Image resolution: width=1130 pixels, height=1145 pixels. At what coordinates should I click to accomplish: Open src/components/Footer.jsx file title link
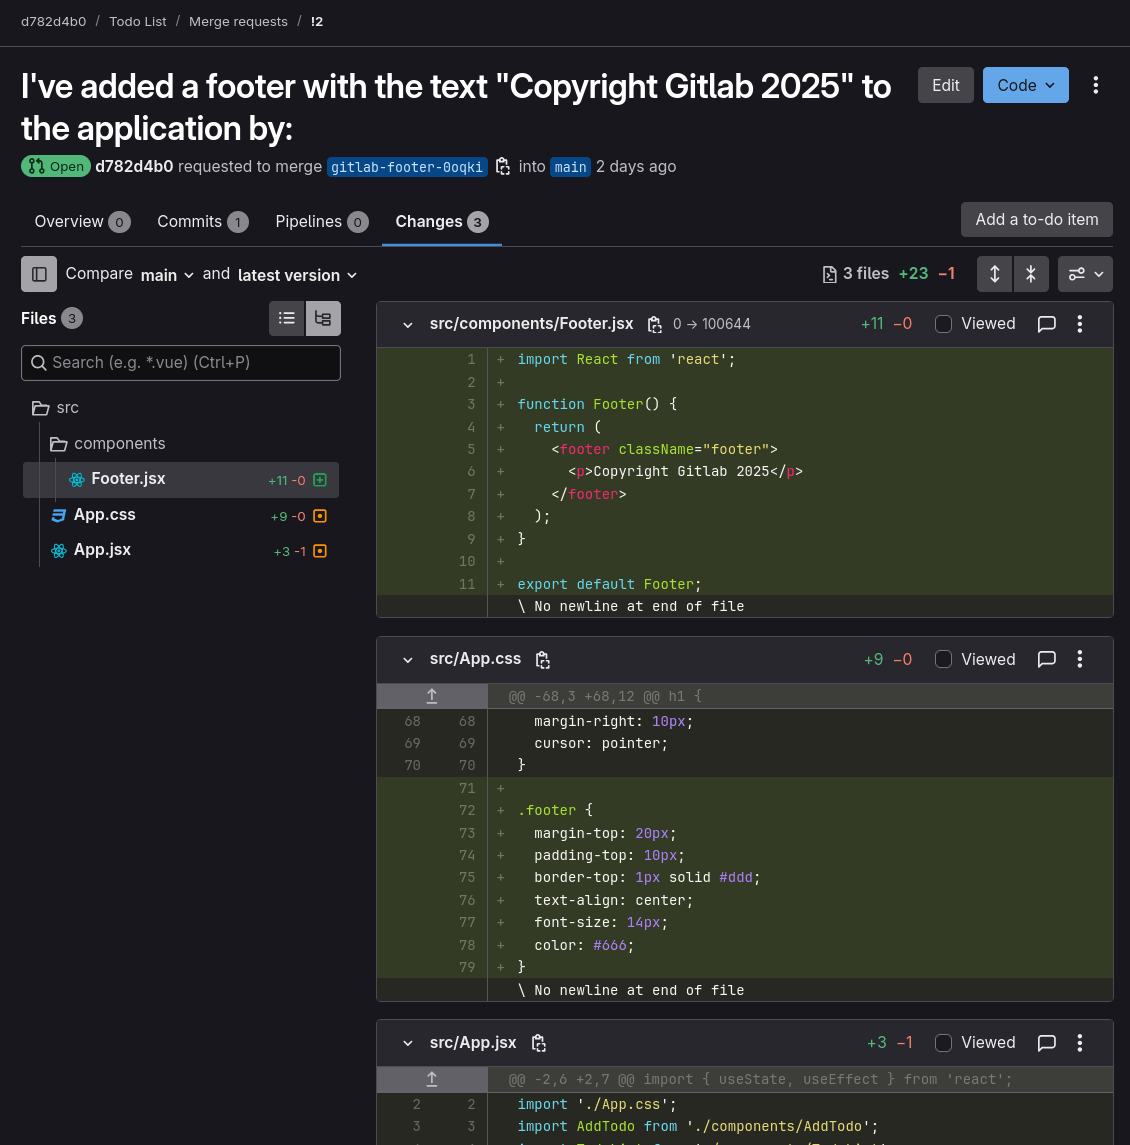pos(531,323)
